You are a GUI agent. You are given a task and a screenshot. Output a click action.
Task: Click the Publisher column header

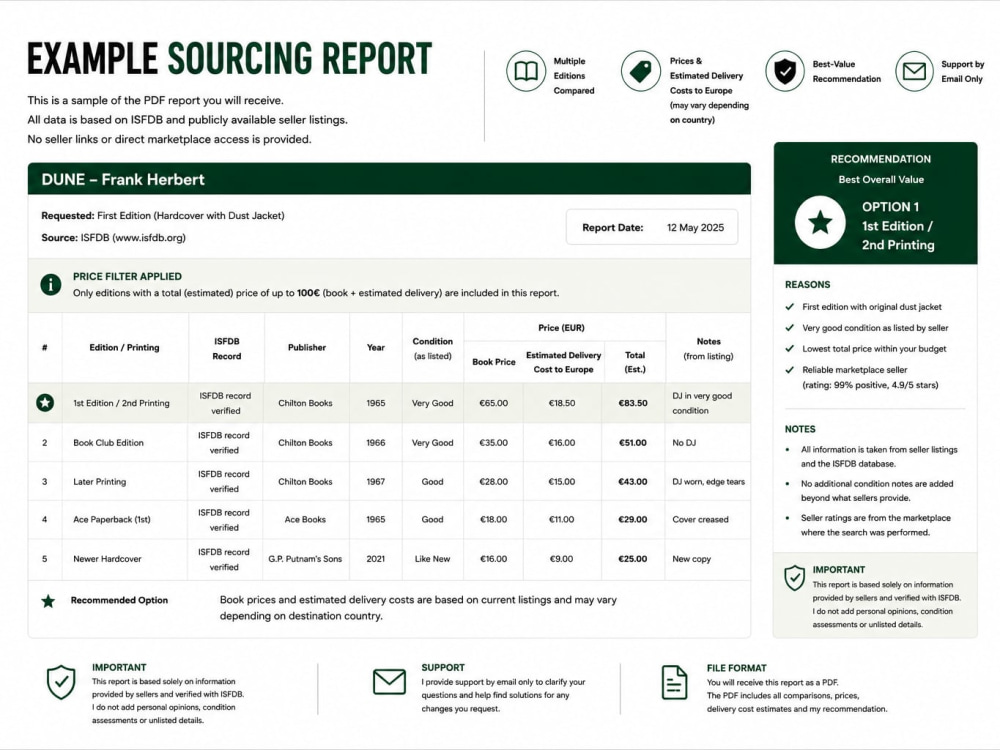(307, 348)
